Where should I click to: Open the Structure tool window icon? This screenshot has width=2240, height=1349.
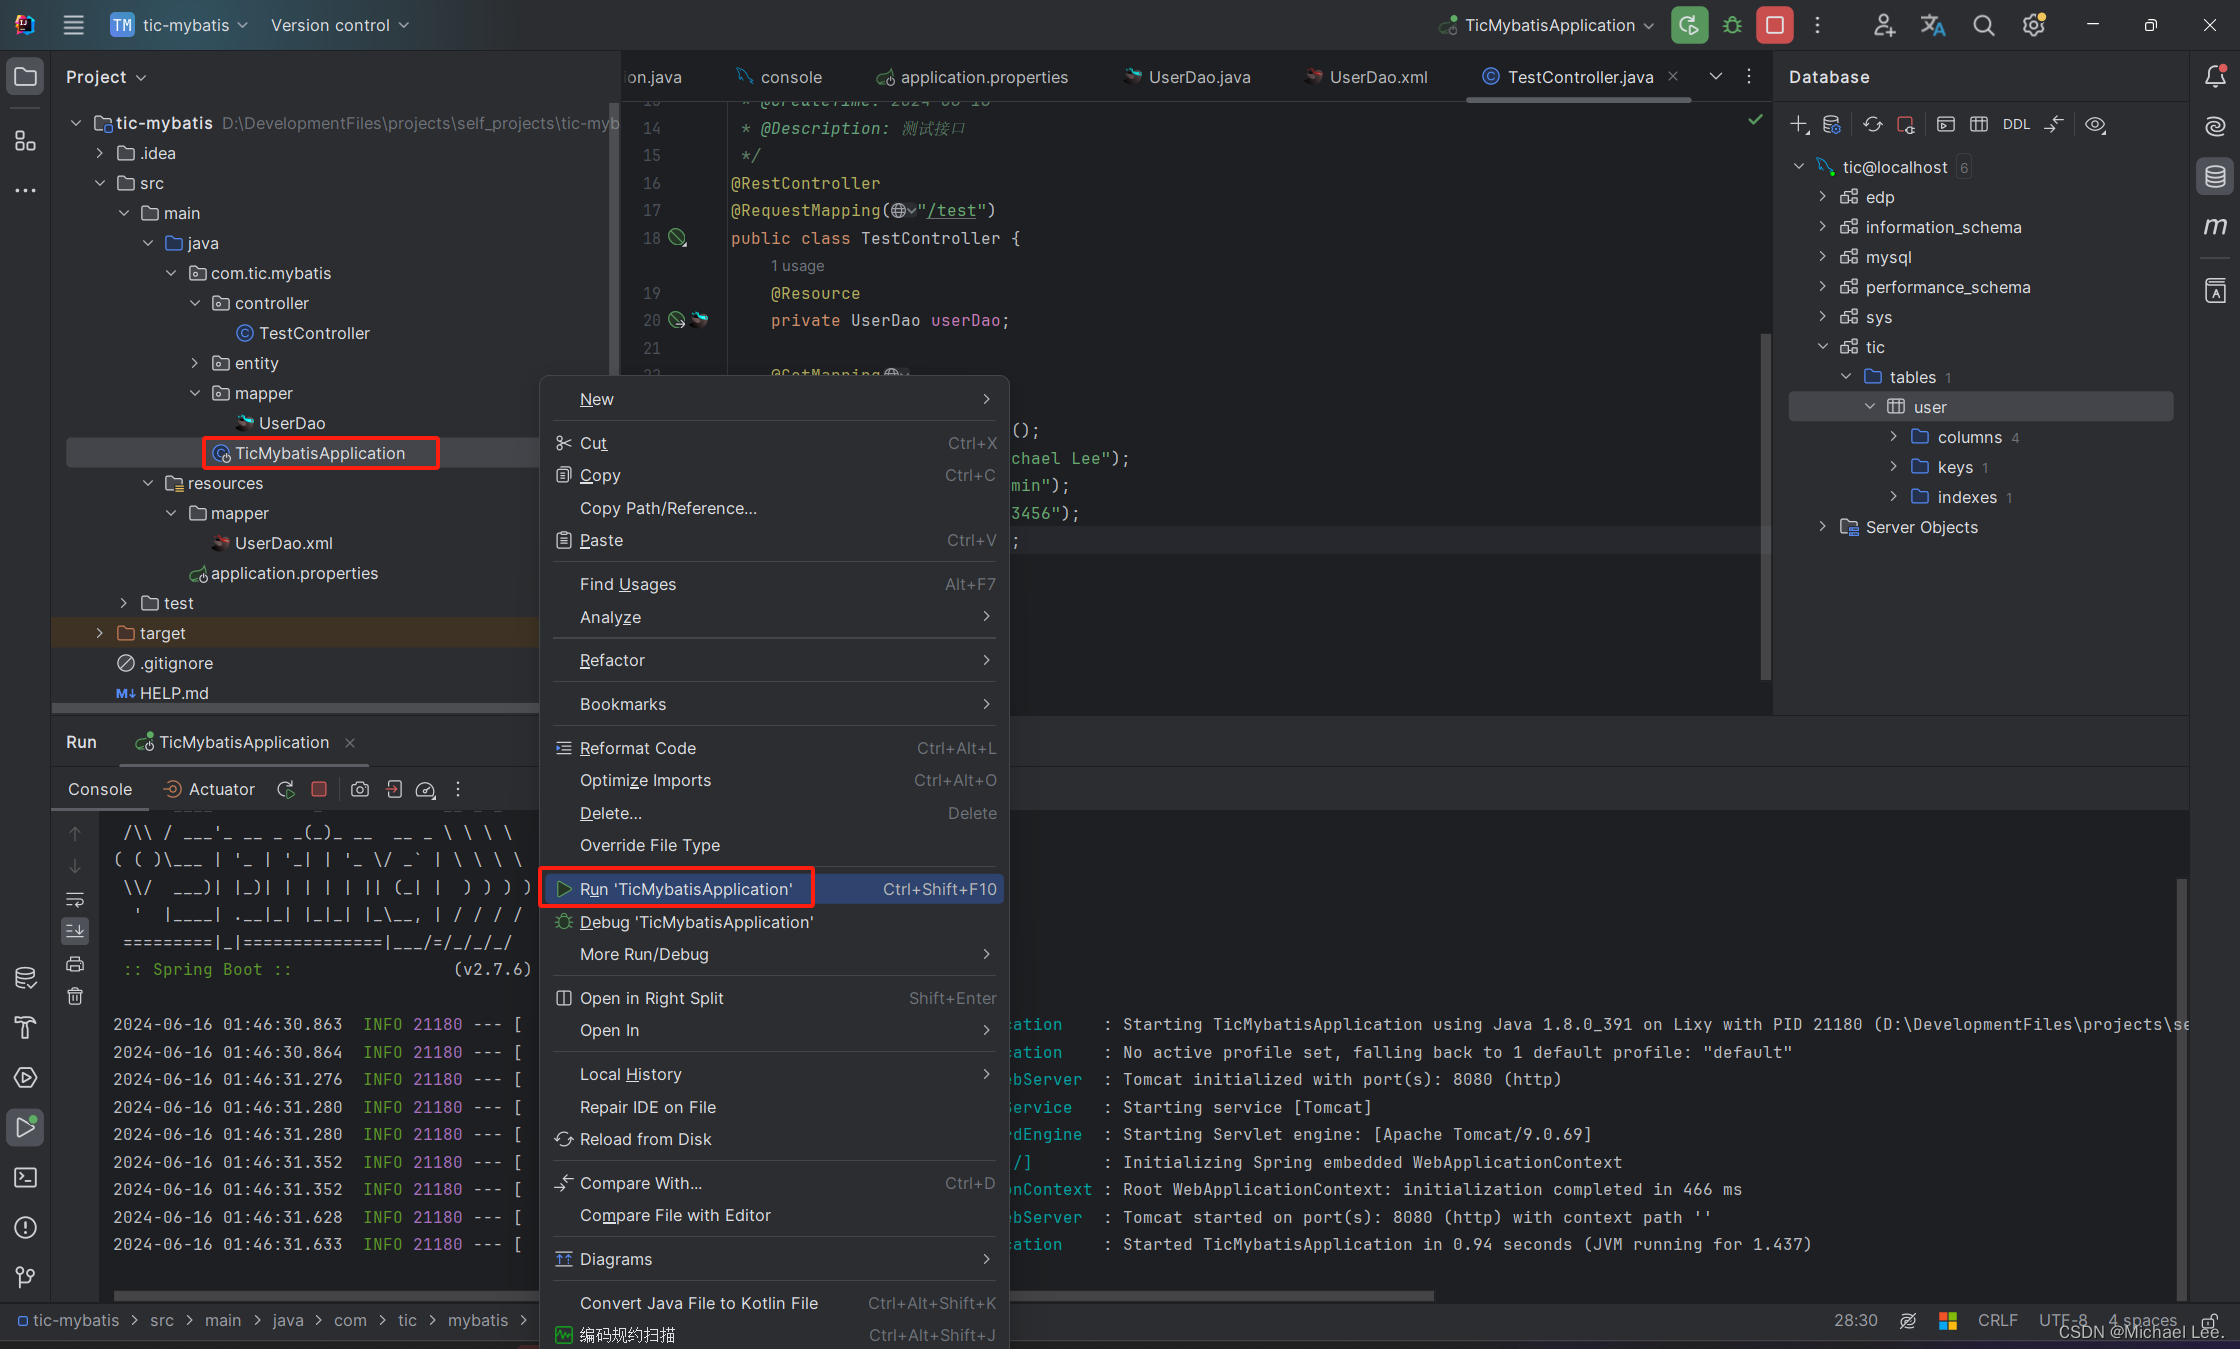coord(25,141)
